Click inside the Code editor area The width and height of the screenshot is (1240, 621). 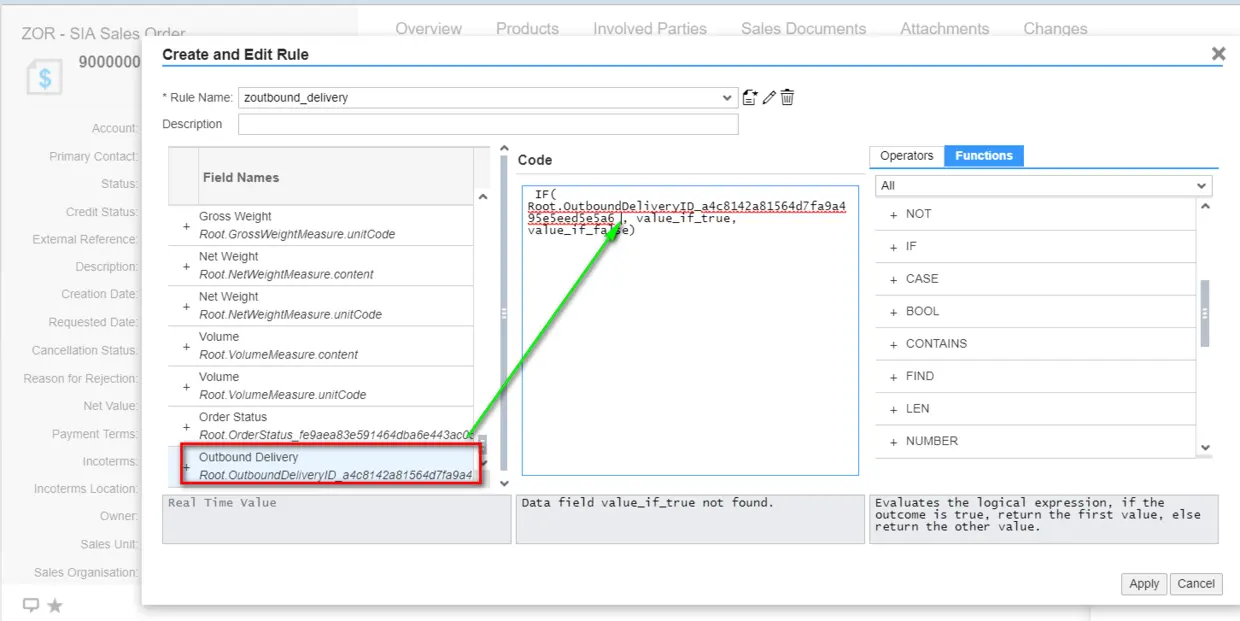pos(690,330)
